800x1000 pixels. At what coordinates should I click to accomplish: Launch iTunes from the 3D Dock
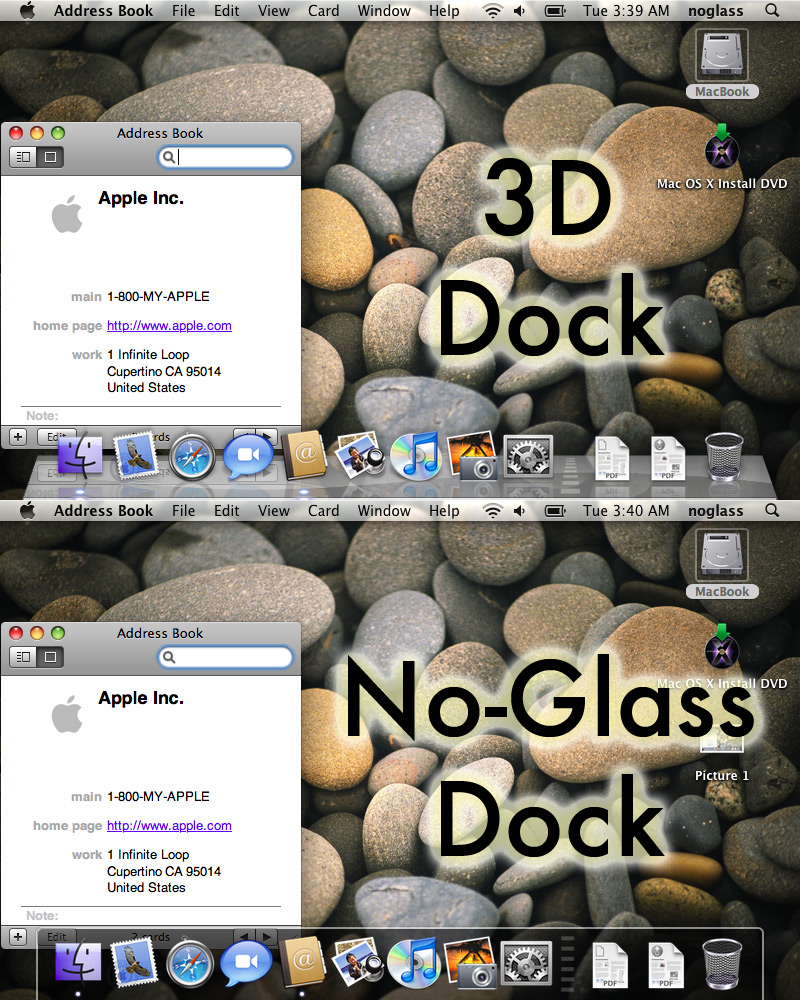(x=415, y=455)
